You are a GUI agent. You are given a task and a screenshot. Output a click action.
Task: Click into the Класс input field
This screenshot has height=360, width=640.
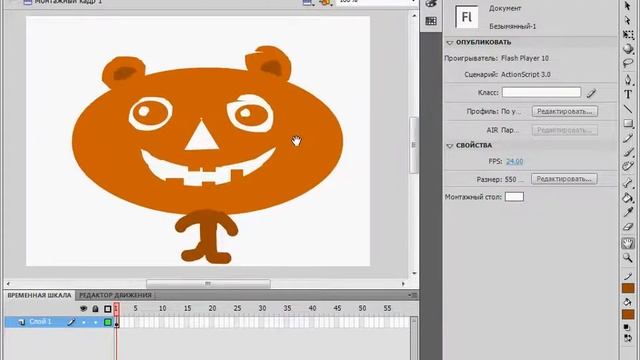point(541,92)
